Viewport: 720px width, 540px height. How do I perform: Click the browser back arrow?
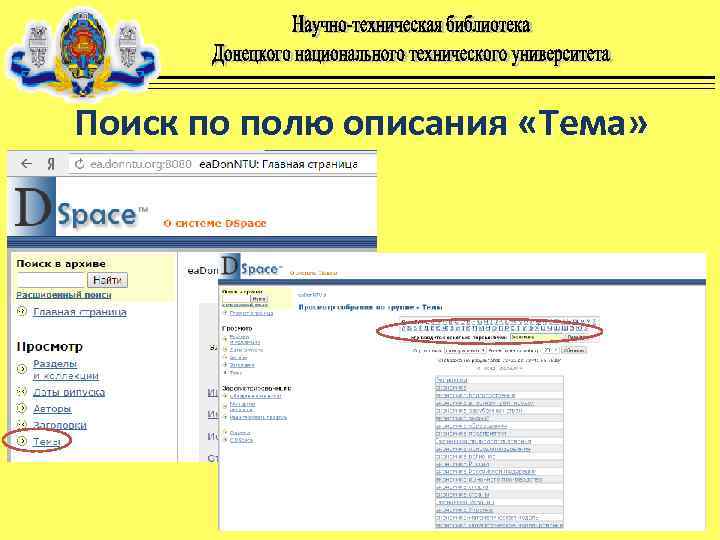click(x=26, y=163)
